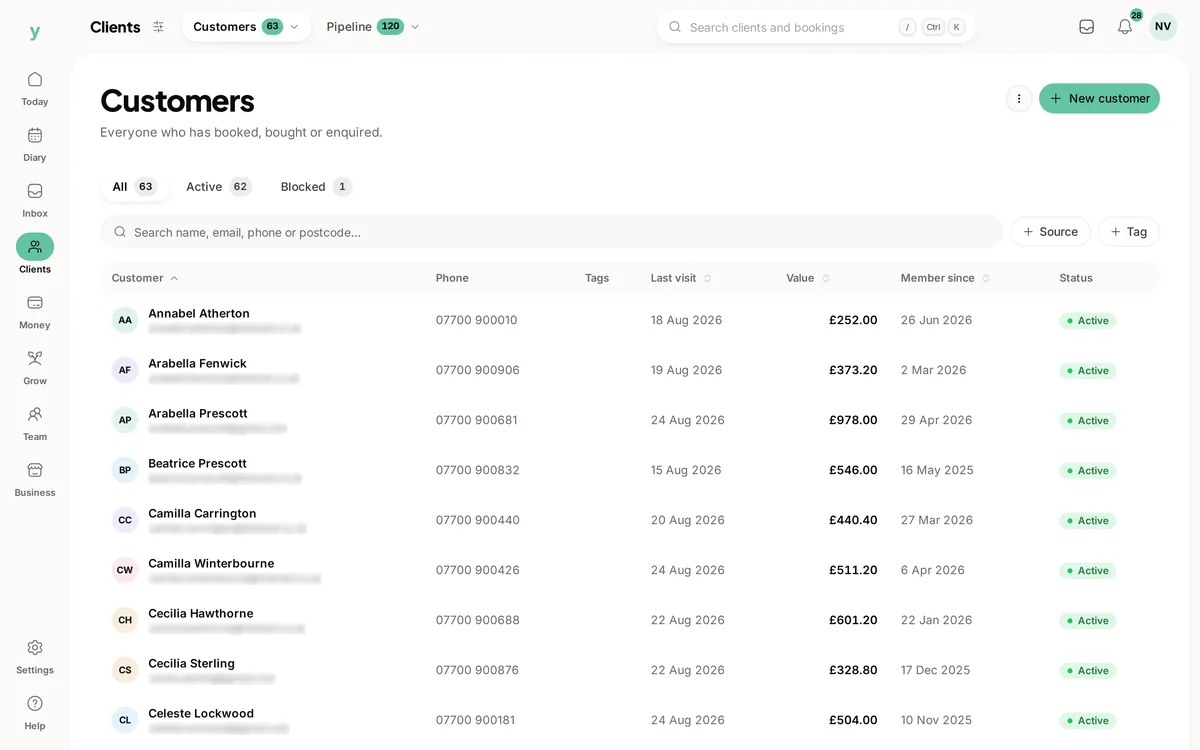Open the Business section
The width and height of the screenshot is (1200, 750).
(35, 480)
